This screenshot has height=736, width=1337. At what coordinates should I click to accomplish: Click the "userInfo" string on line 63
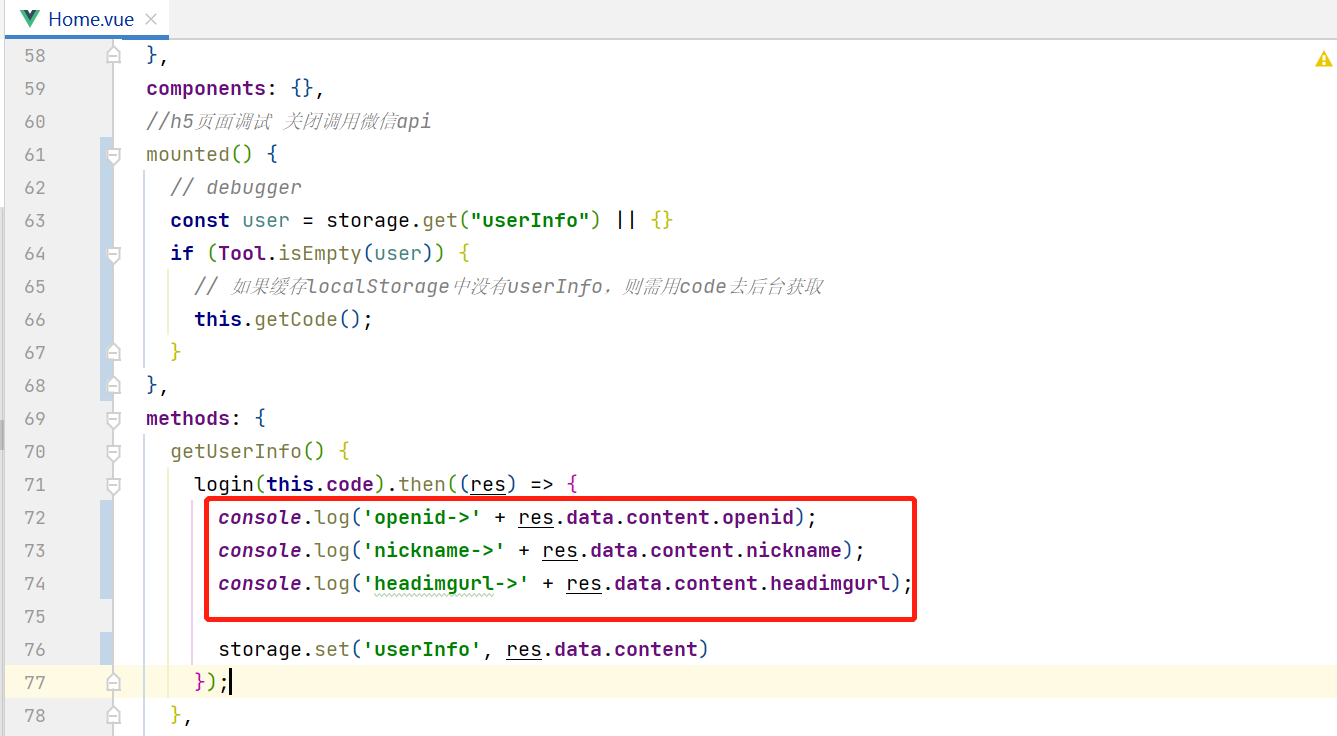[x=530, y=220]
